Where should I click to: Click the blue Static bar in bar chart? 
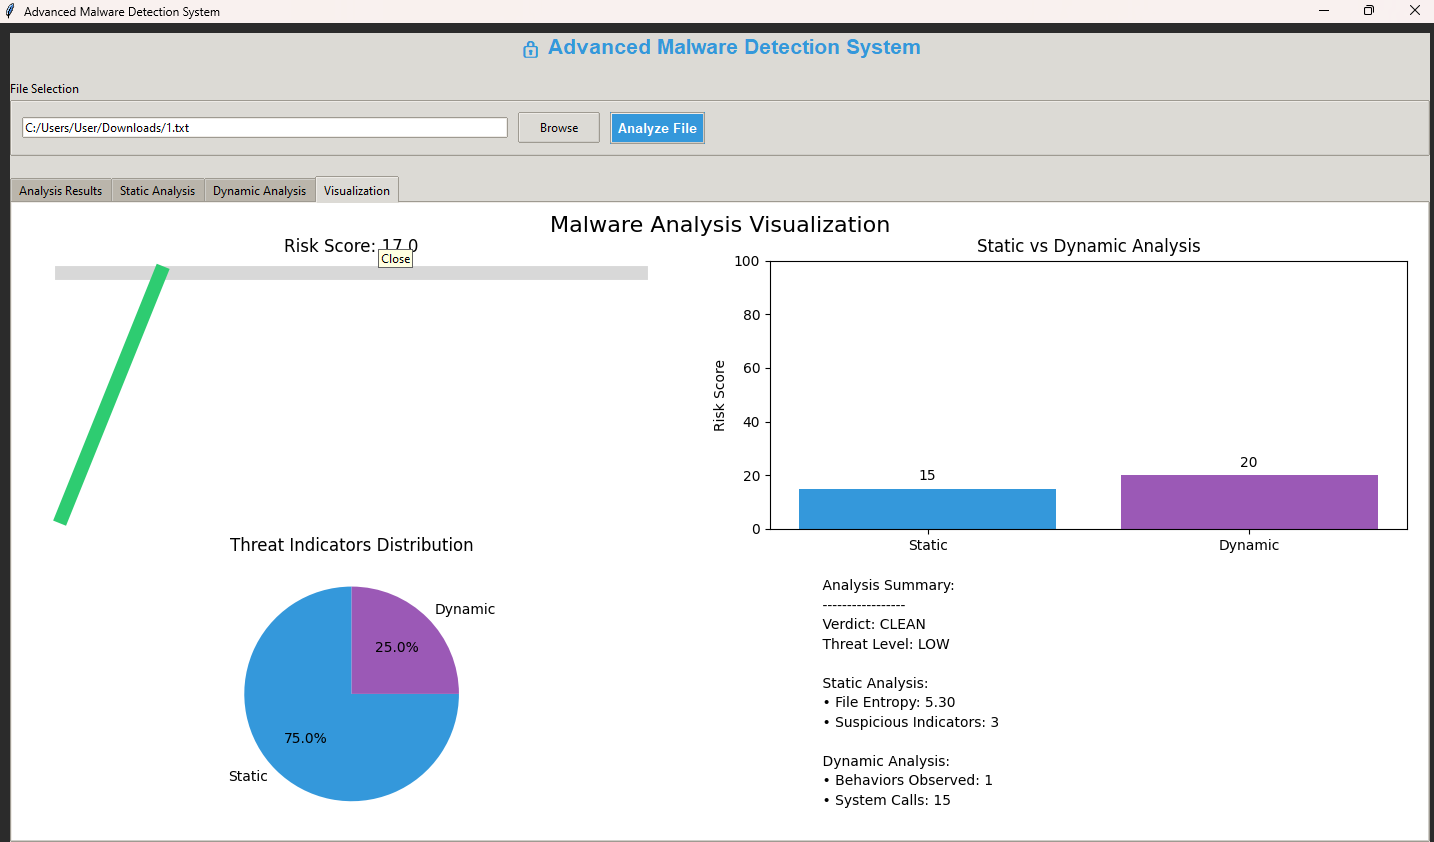click(927, 509)
